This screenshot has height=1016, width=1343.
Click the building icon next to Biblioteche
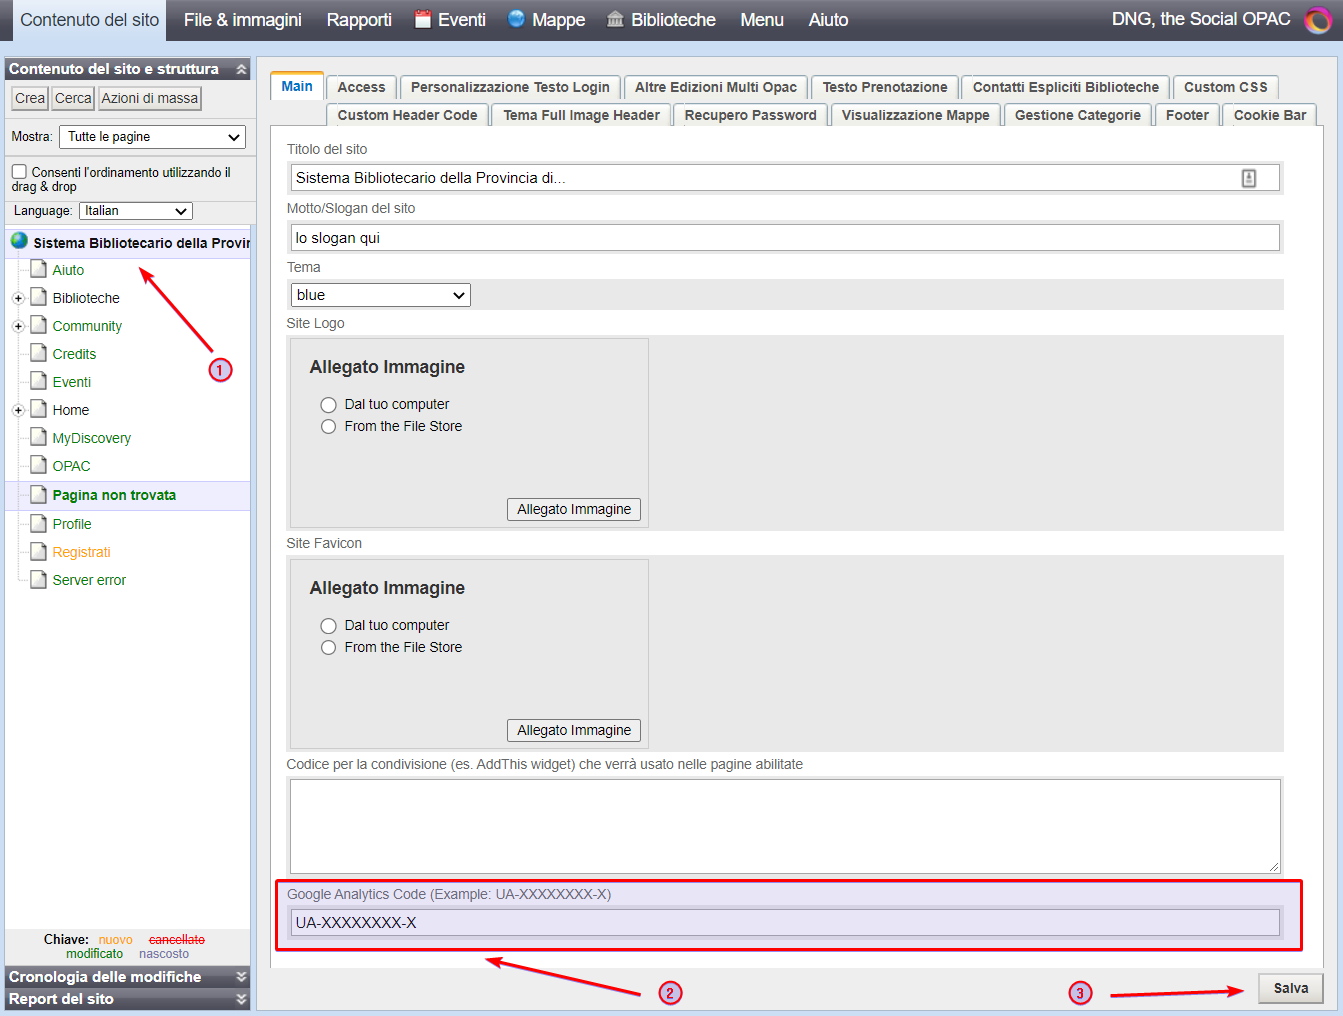point(615,20)
